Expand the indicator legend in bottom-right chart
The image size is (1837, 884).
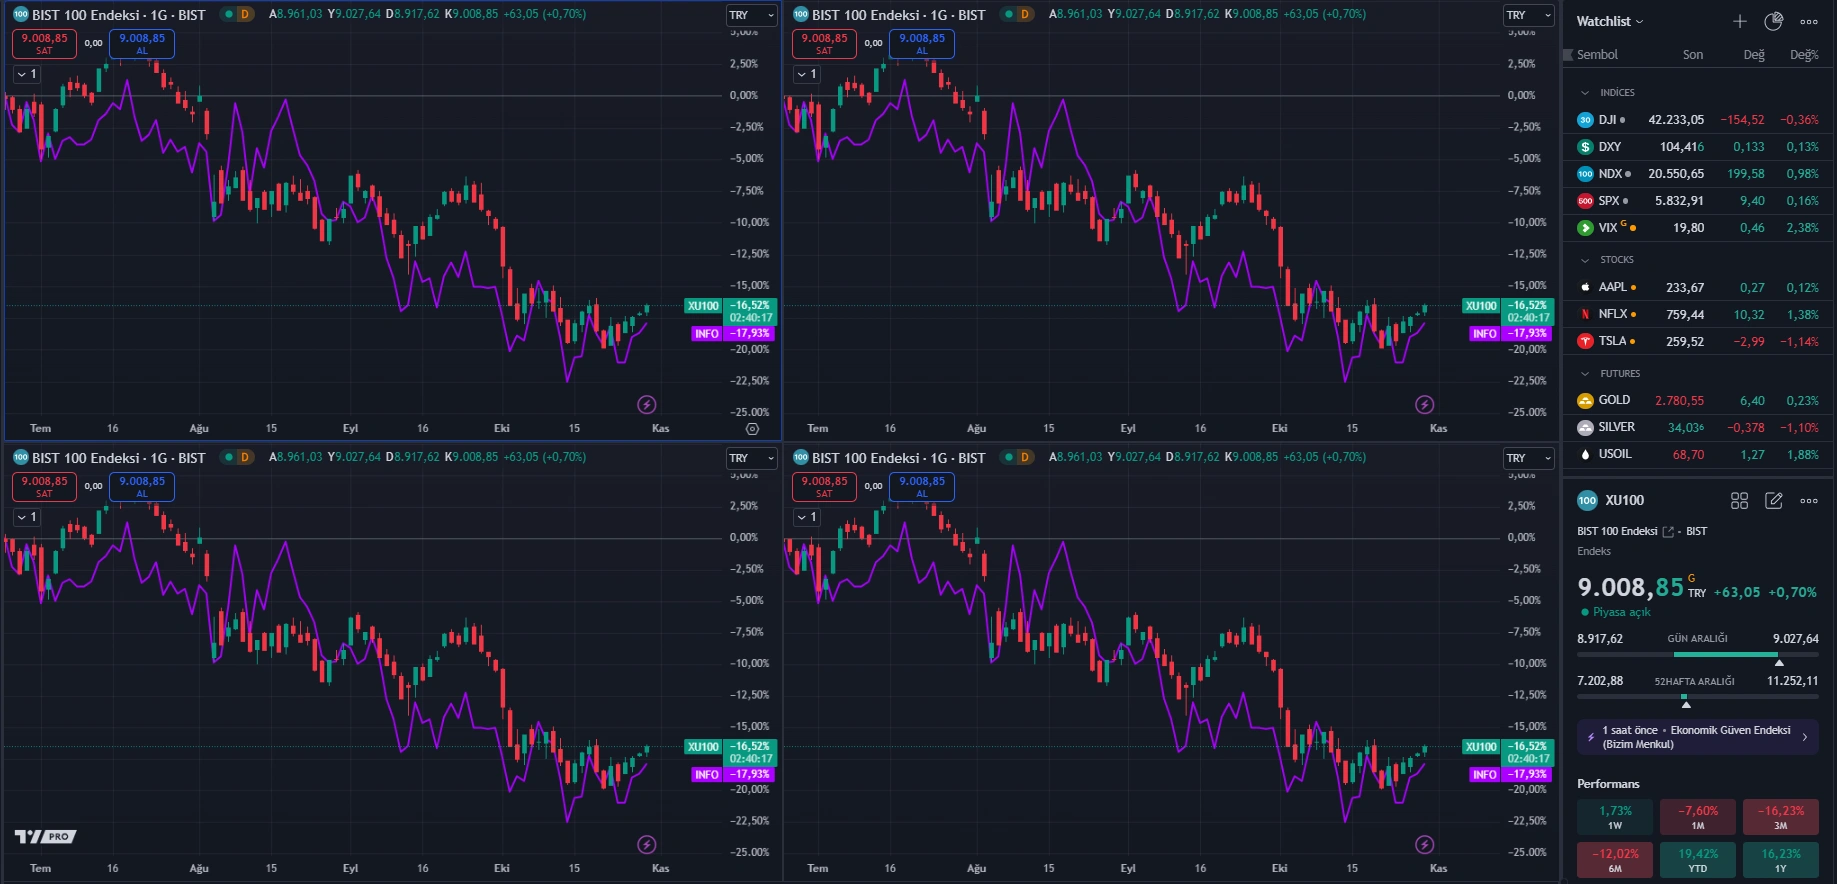[x=806, y=517]
